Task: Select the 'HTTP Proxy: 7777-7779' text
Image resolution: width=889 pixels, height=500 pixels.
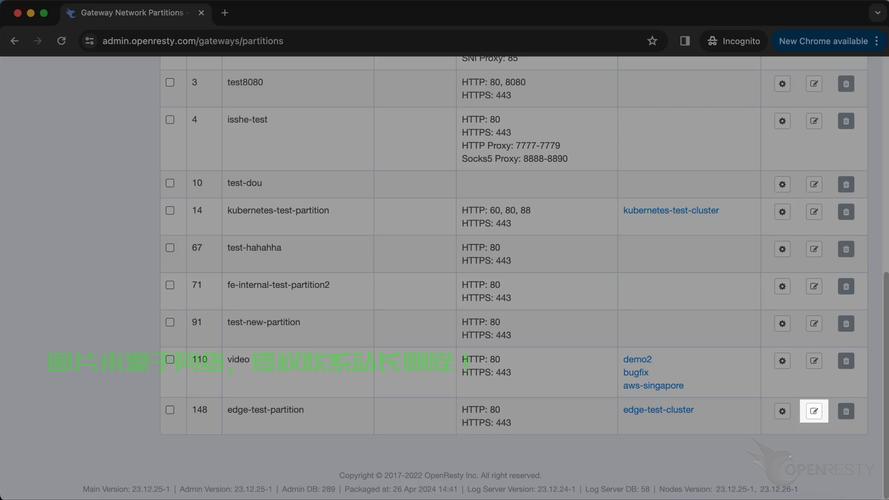Action: click(x=511, y=146)
